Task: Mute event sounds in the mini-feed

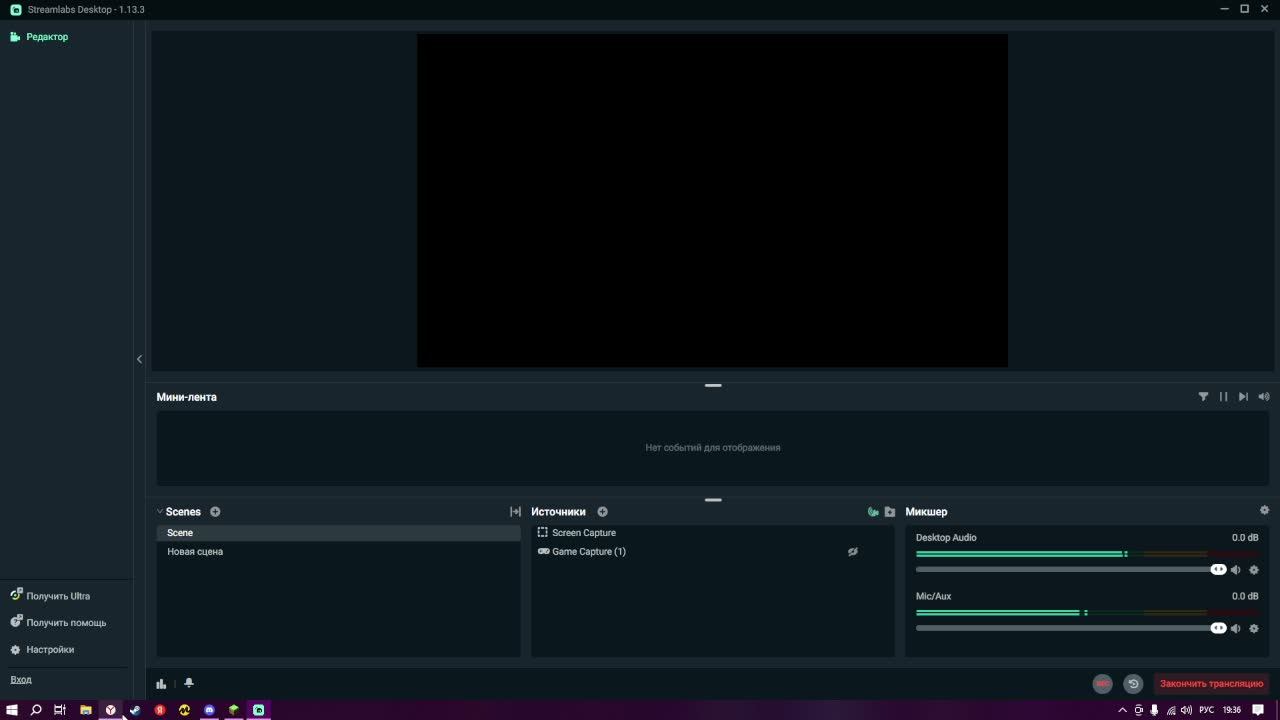Action: (1264, 397)
